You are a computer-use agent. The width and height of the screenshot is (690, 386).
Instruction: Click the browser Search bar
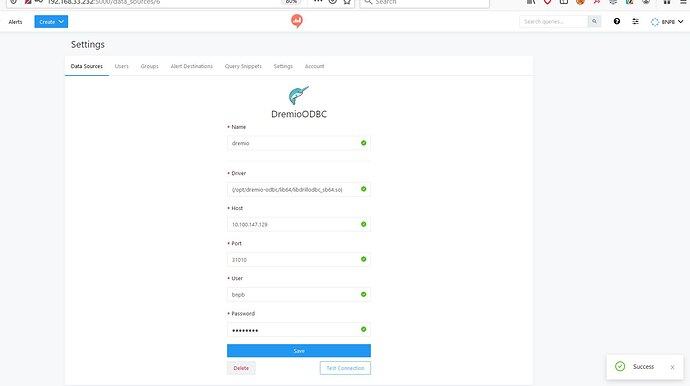pos(425,3)
